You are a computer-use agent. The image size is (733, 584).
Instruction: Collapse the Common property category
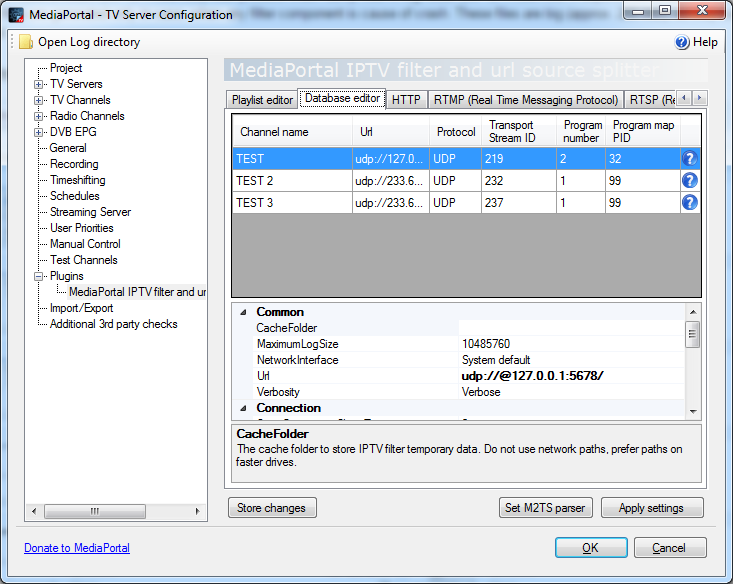pos(243,312)
